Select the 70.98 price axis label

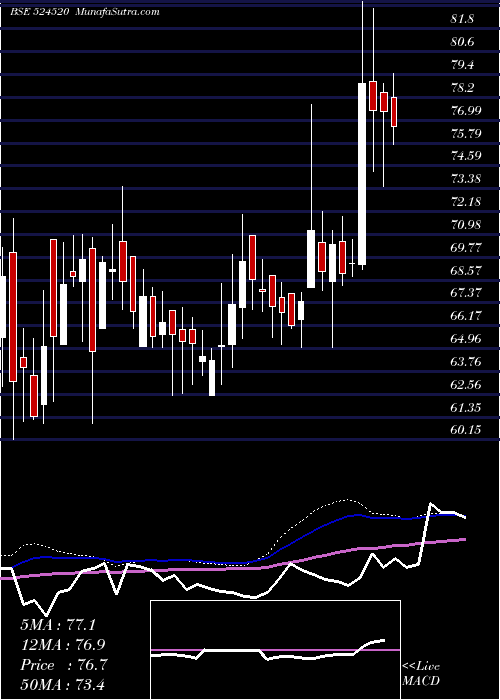[466, 225]
